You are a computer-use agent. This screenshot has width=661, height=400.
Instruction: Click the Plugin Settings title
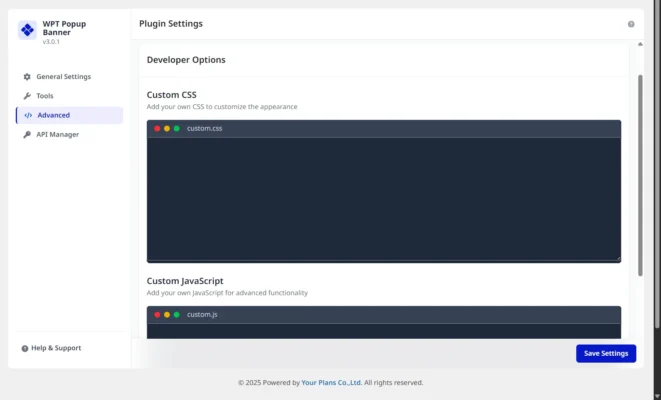pyautogui.click(x=171, y=24)
